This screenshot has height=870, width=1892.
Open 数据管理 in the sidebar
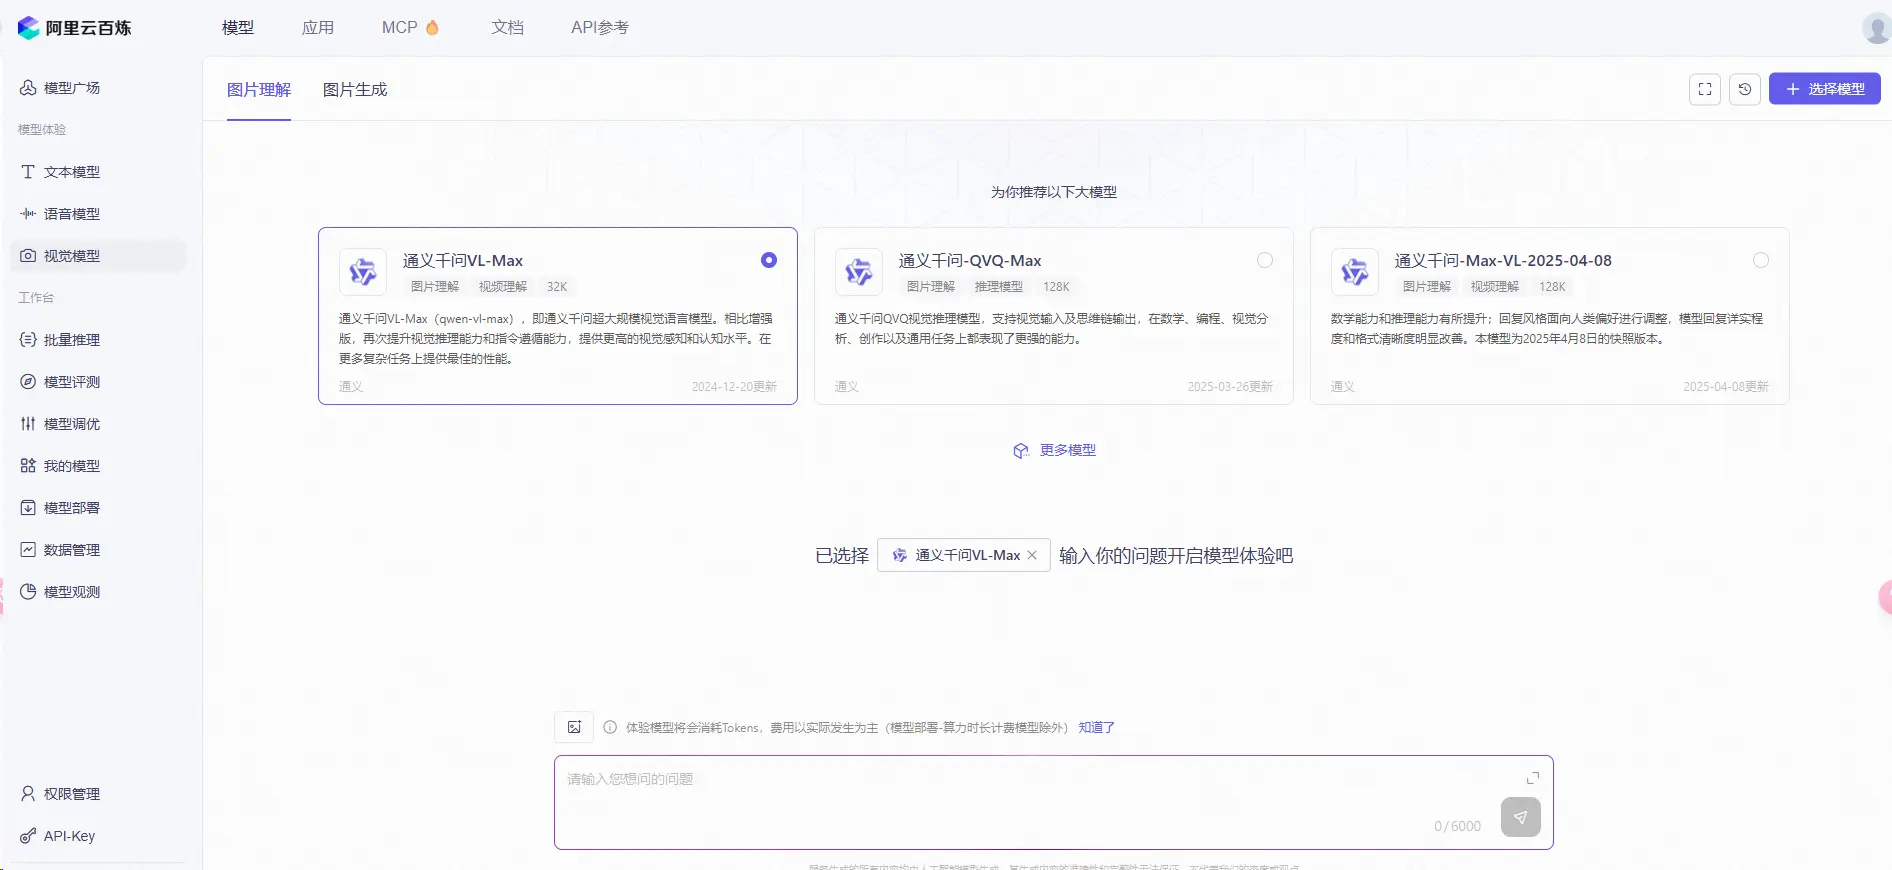[x=98, y=550]
